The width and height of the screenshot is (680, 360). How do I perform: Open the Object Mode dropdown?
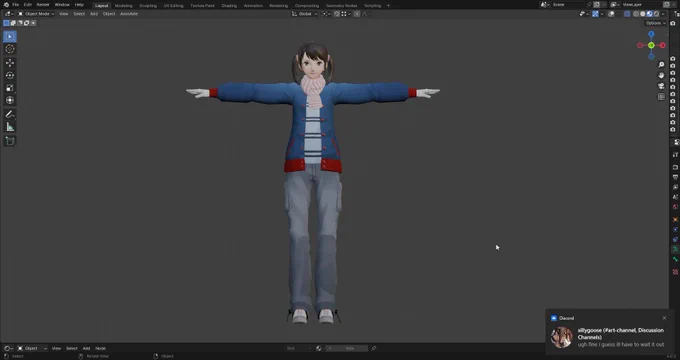click(36, 14)
